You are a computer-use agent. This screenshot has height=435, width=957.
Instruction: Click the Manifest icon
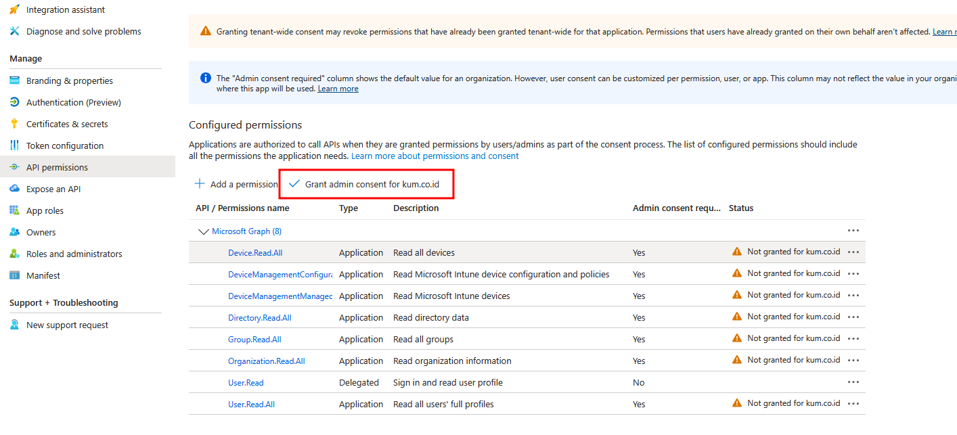pyautogui.click(x=15, y=276)
